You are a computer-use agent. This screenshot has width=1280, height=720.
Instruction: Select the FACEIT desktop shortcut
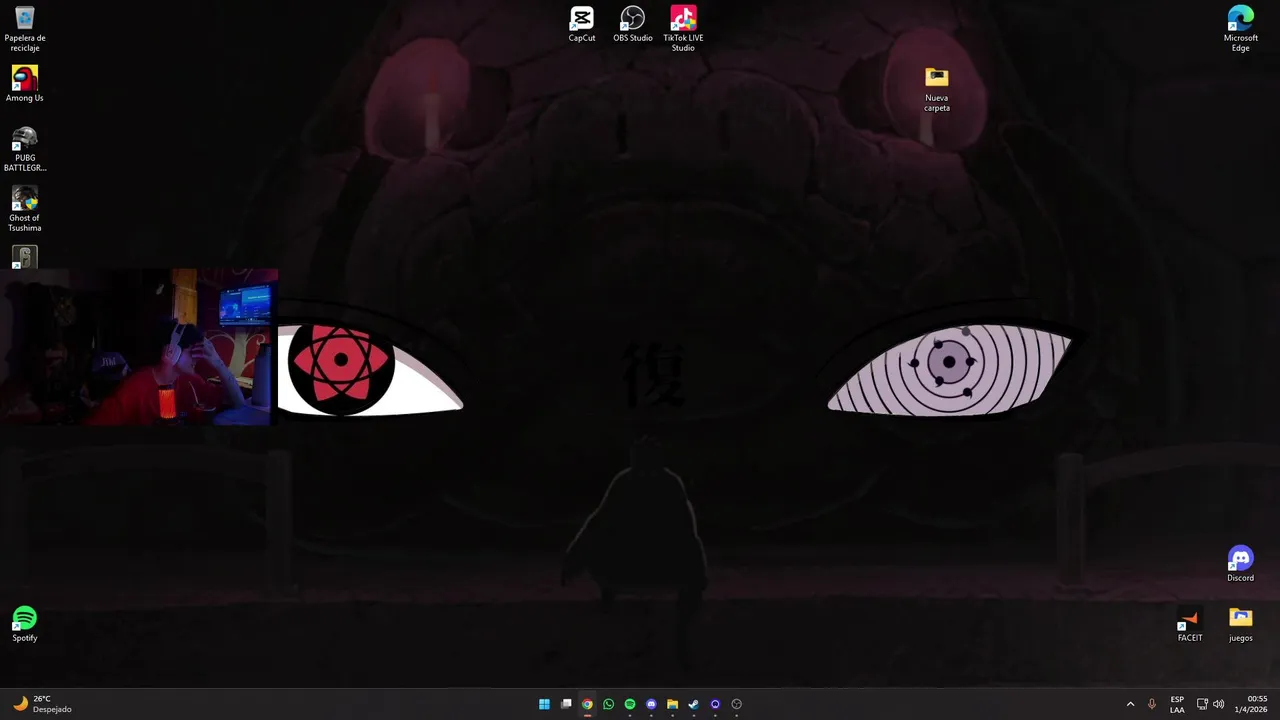1190,624
